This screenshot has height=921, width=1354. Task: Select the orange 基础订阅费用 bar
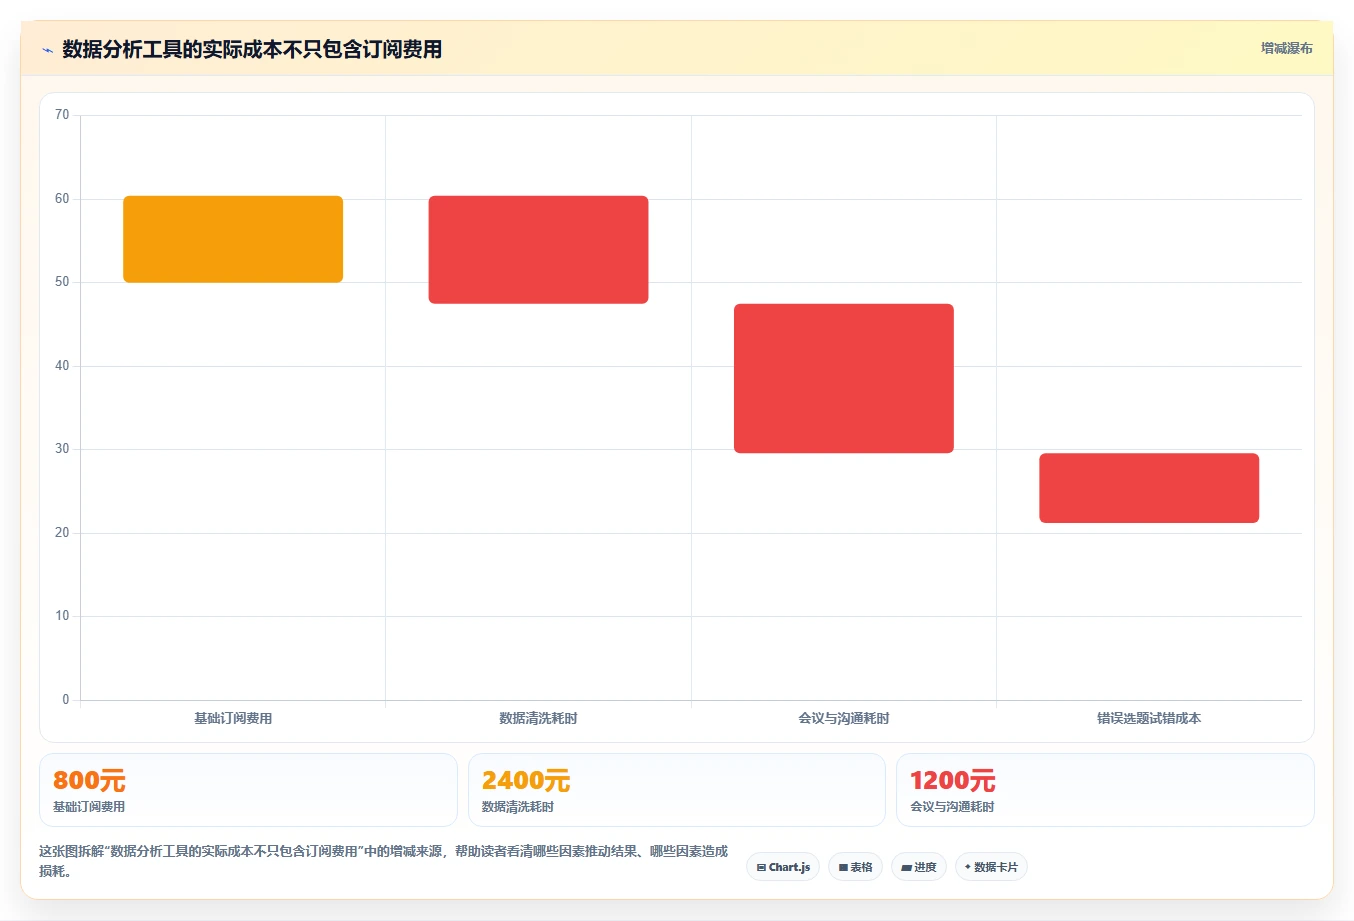click(x=233, y=239)
